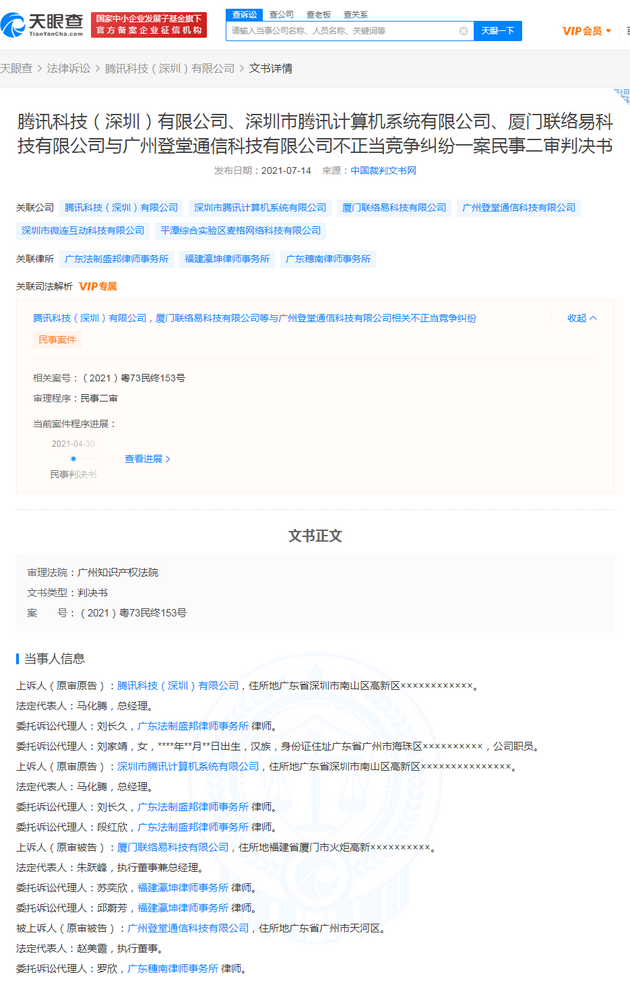Click the court name 广州知识产权法院

118,573
